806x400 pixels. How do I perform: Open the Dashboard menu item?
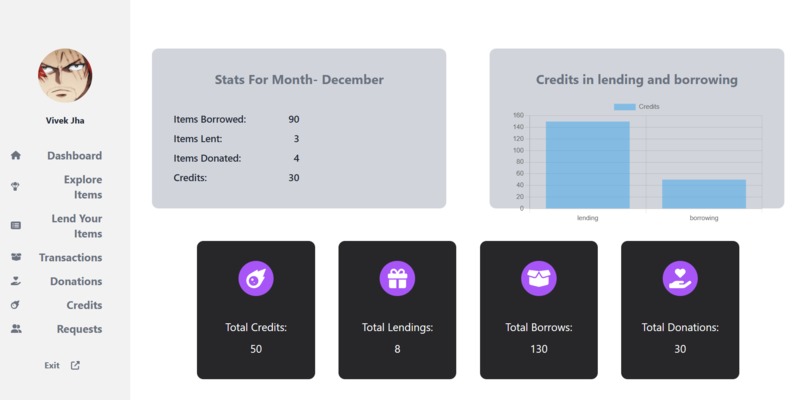(75, 155)
